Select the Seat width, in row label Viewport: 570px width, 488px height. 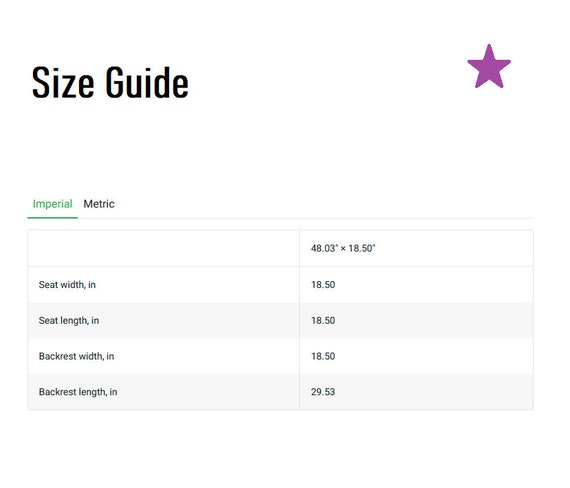[x=67, y=285]
